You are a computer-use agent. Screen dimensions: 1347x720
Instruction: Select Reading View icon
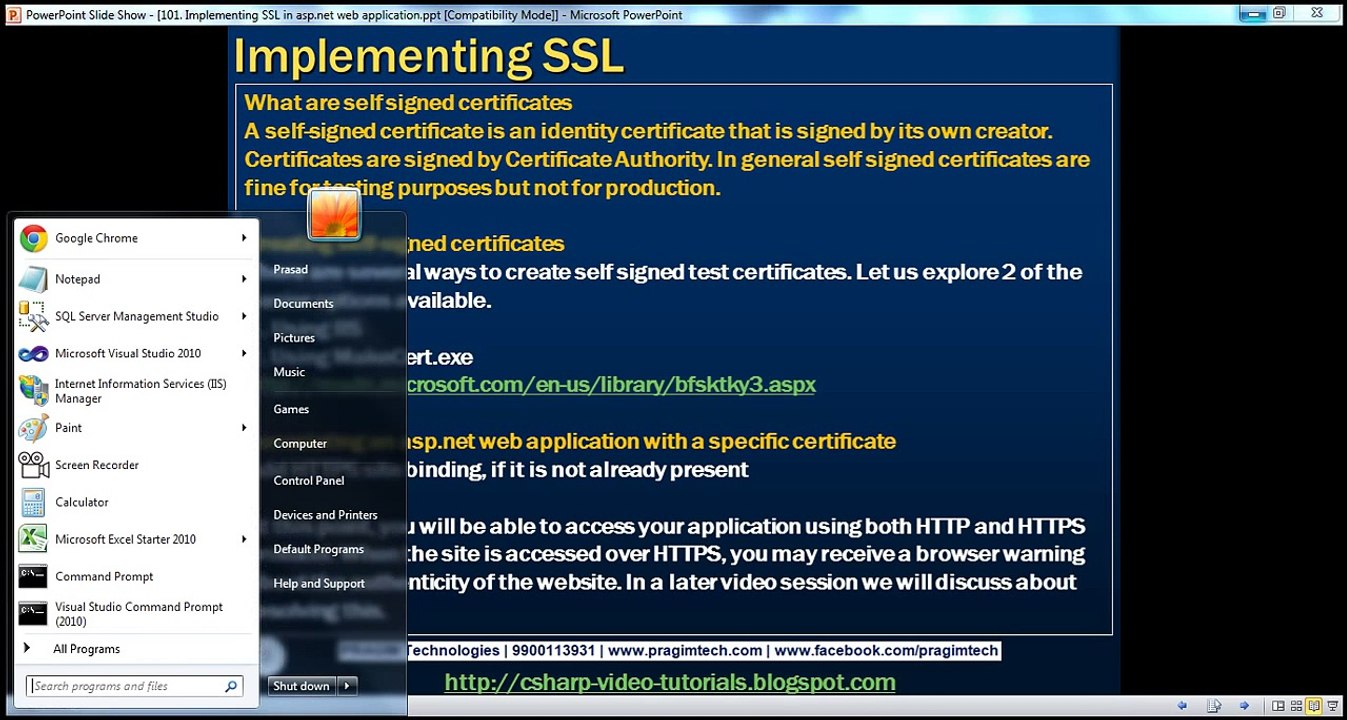point(1314,706)
